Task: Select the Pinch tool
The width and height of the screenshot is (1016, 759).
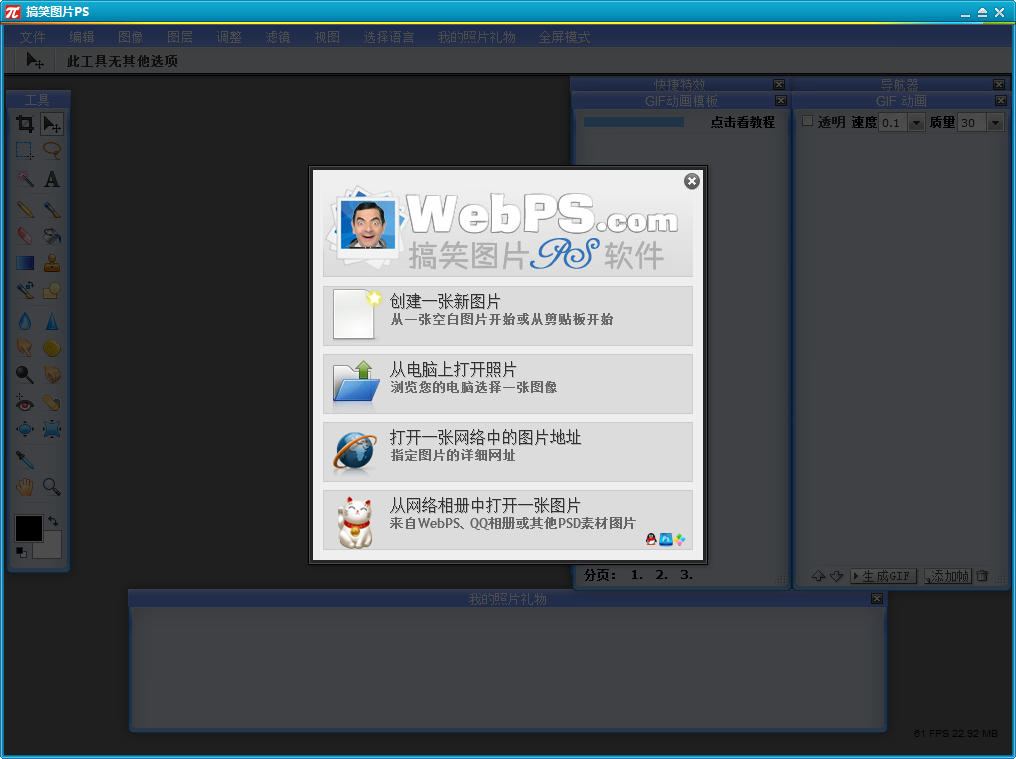Action: pos(52,429)
